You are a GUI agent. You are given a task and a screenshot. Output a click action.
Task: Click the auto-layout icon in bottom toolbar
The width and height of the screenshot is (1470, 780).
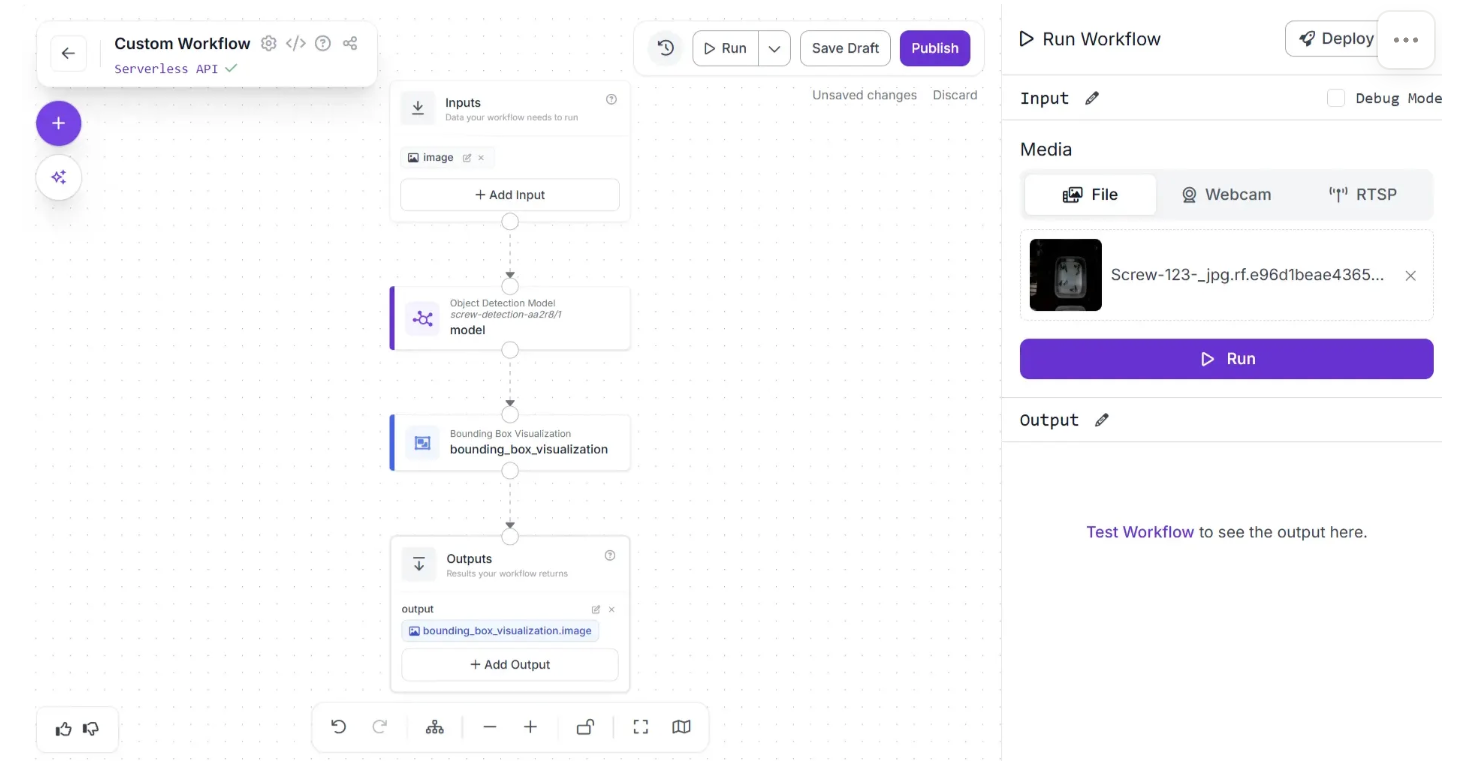click(435, 727)
